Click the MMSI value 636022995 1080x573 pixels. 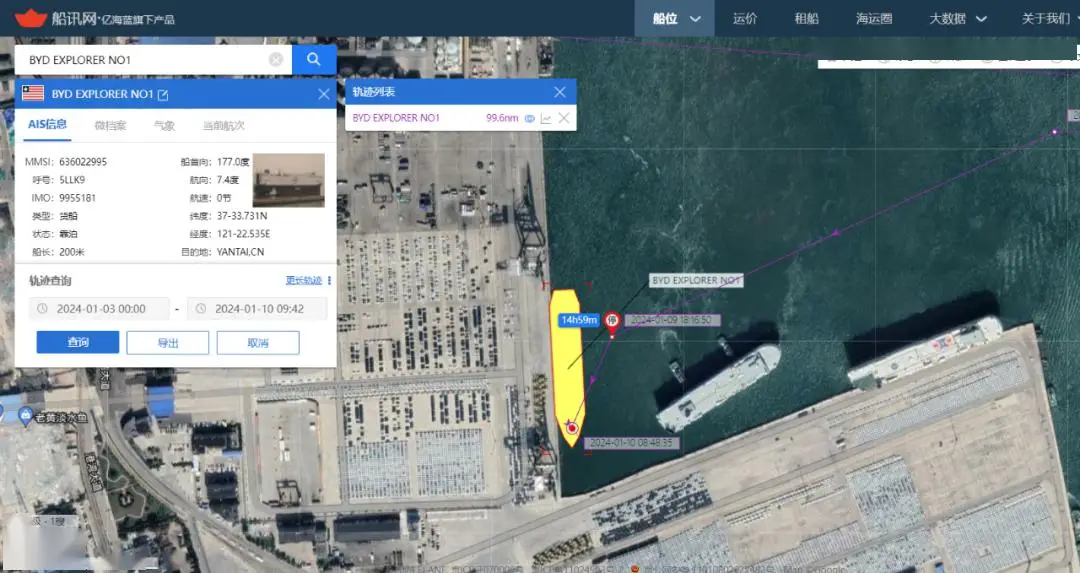[83, 162]
